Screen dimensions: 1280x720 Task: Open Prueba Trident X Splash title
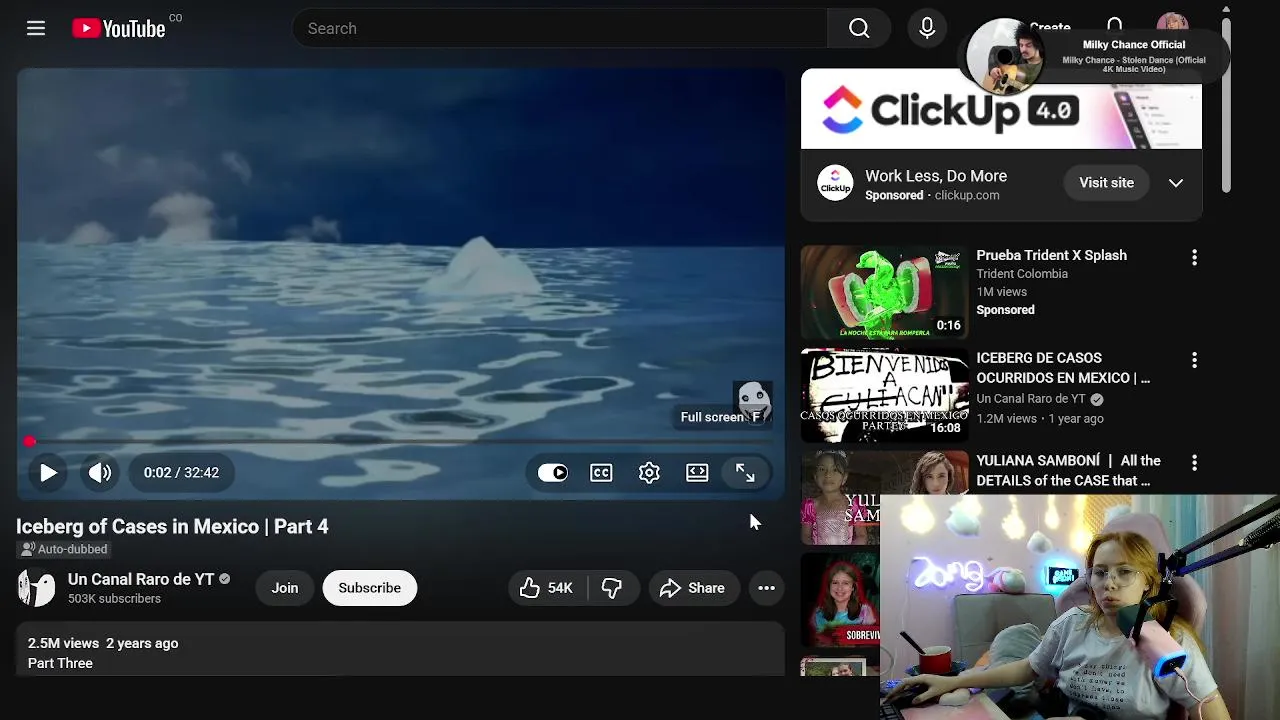click(1051, 255)
